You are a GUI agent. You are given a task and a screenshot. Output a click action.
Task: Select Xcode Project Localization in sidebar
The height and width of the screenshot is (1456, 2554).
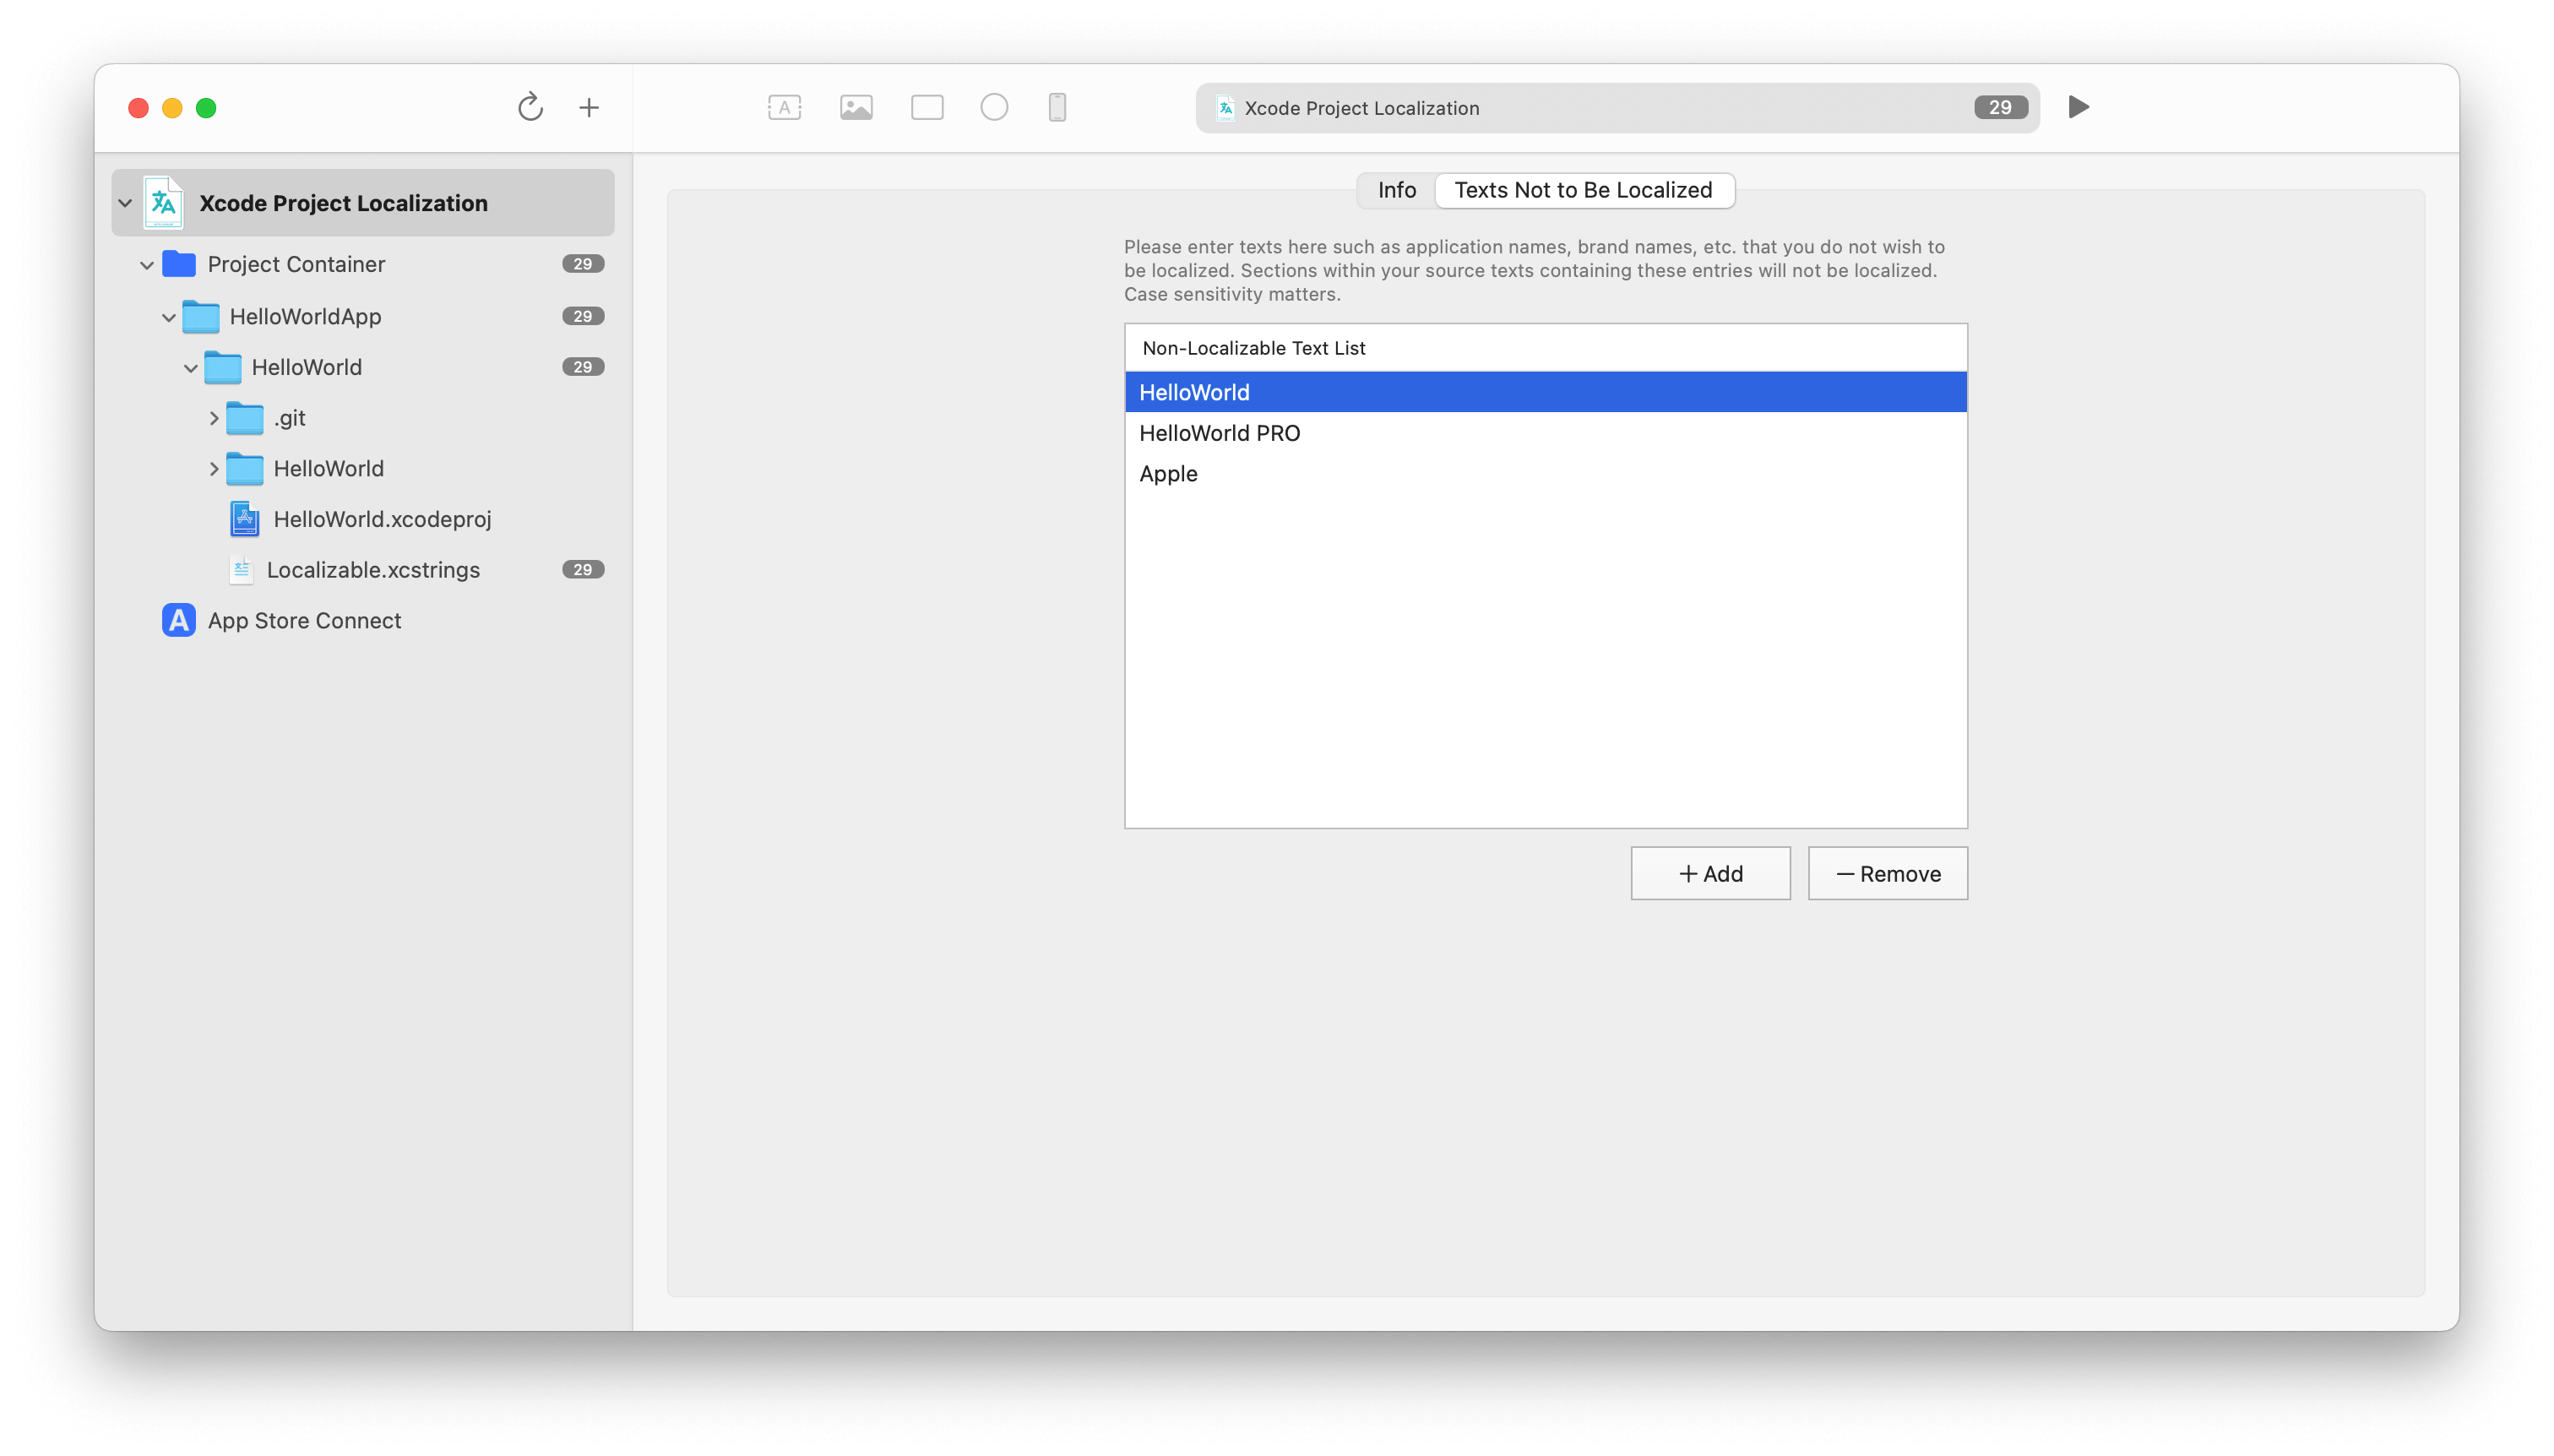point(363,203)
